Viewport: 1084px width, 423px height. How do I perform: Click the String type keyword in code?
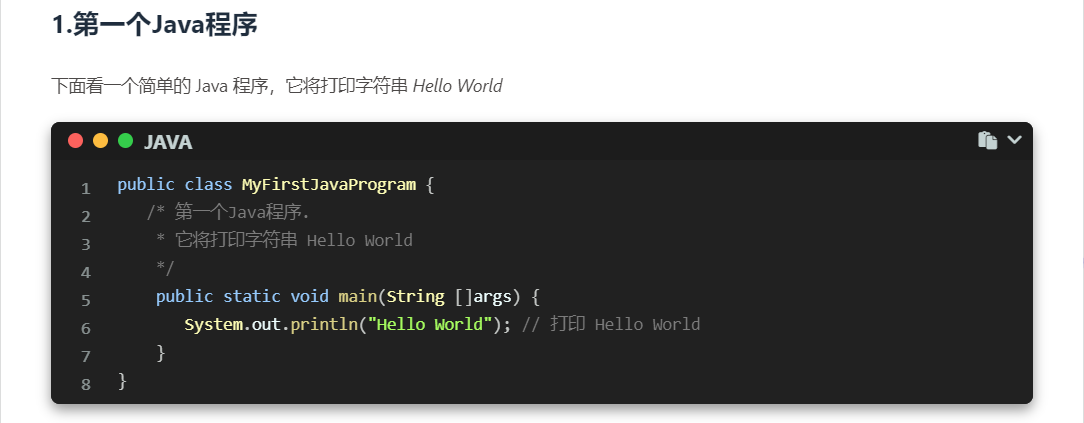pos(415,297)
